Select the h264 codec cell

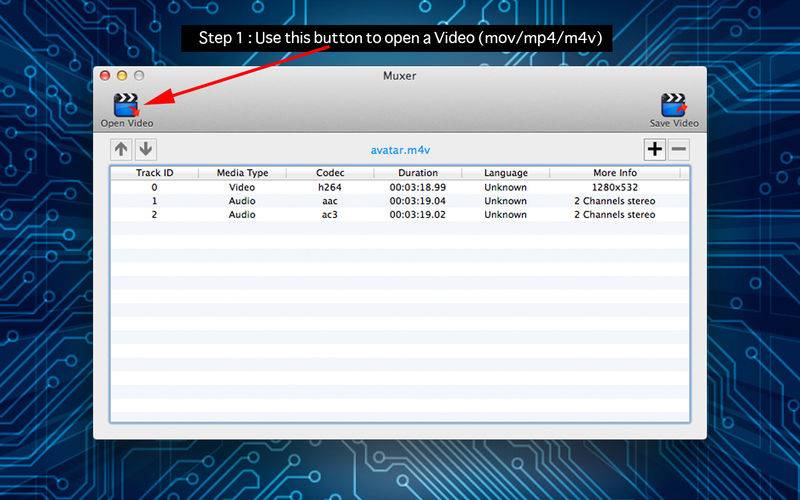click(x=330, y=187)
